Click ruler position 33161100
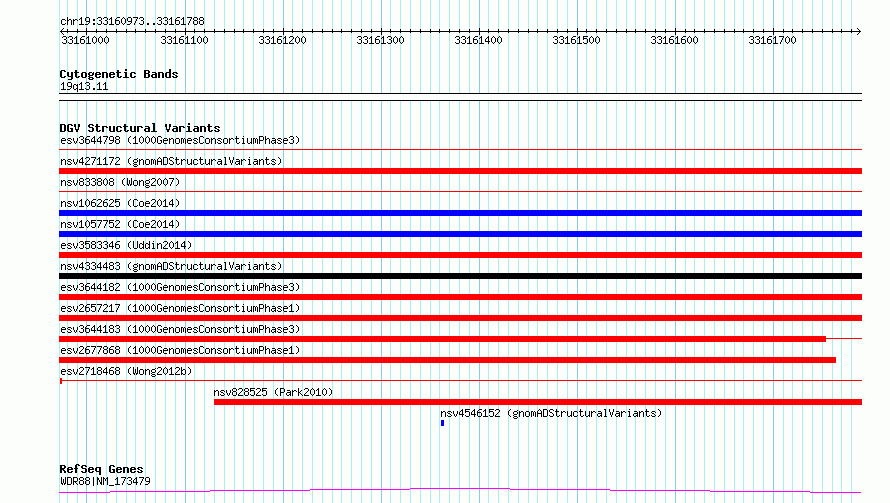 (184, 40)
